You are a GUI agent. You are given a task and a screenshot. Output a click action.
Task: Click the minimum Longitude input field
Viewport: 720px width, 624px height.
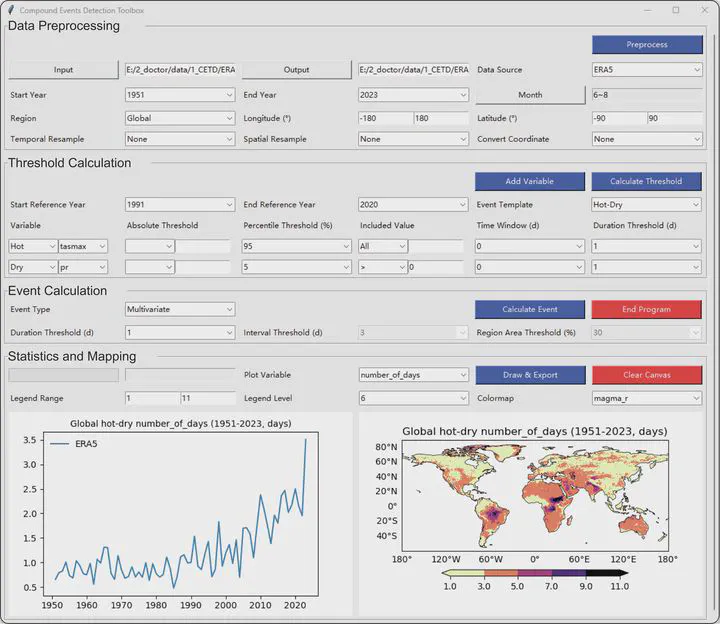tap(385, 118)
